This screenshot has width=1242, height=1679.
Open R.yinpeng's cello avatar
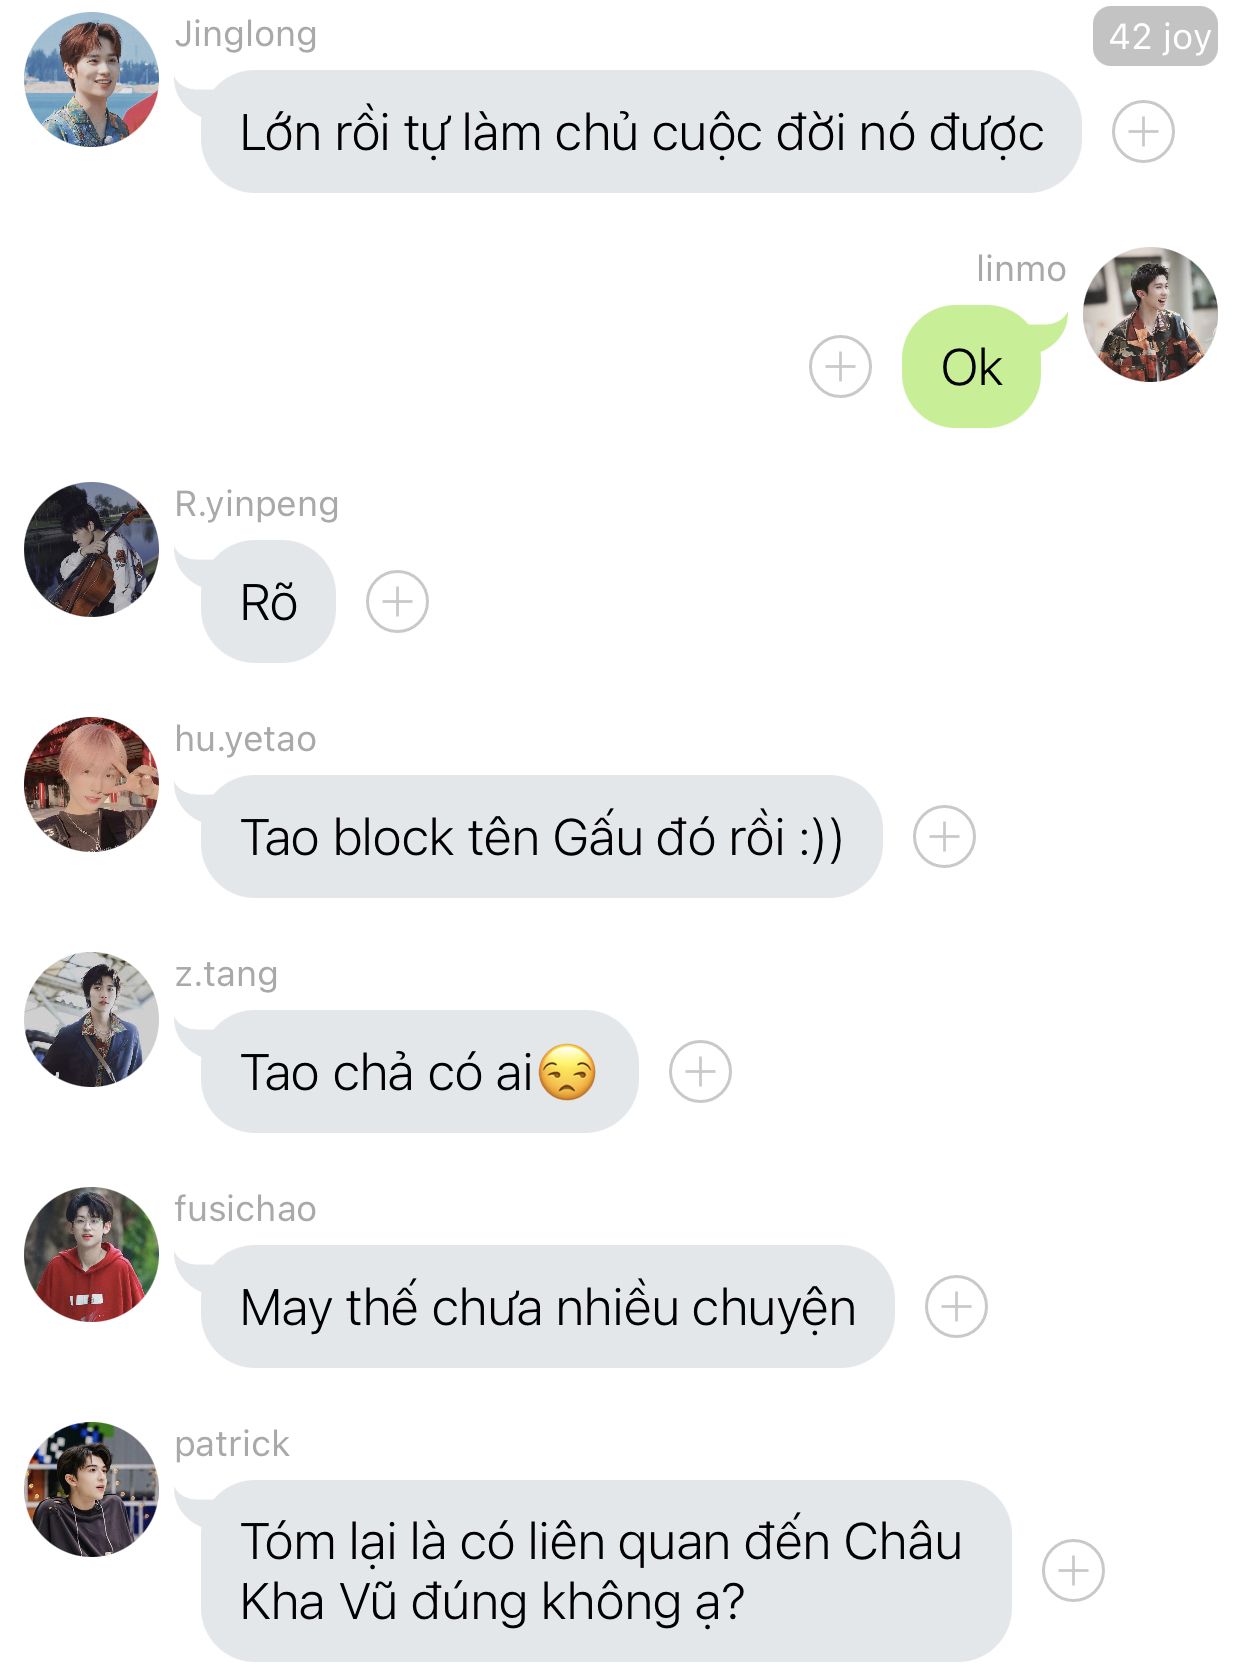(91, 550)
